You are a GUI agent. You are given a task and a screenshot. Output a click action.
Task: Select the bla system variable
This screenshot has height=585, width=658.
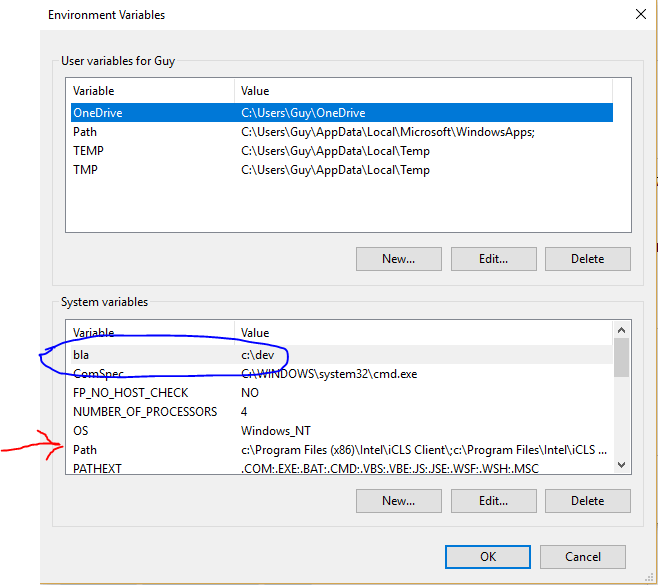tap(342, 355)
